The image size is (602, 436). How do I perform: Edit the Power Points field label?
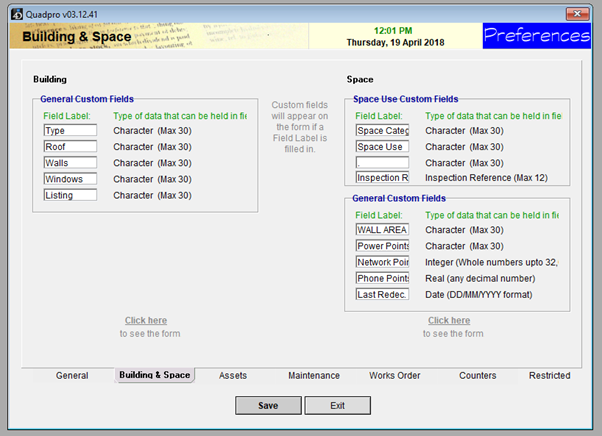coord(382,246)
